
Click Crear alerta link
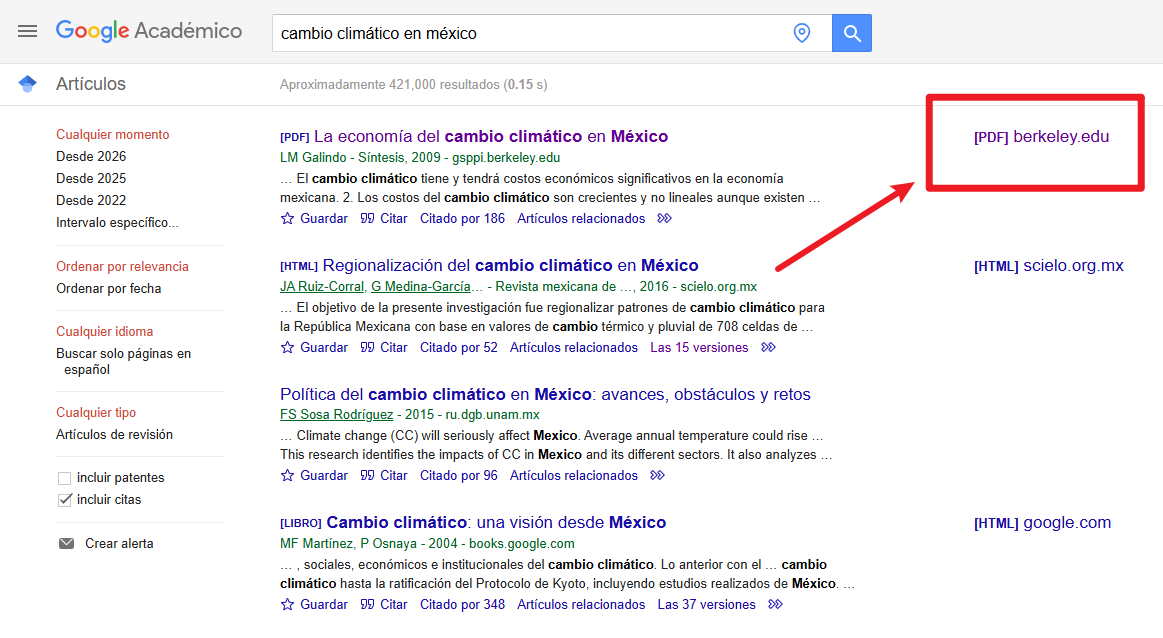tap(119, 544)
